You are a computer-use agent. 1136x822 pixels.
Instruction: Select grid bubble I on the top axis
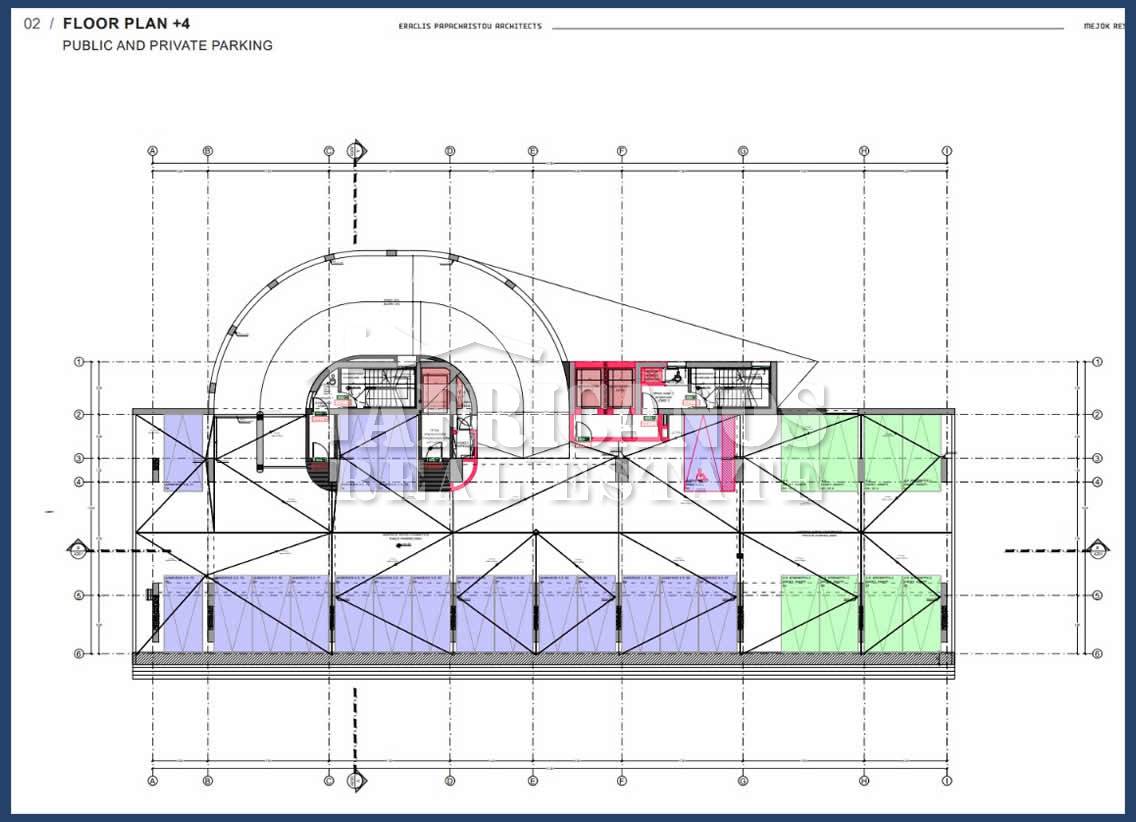(x=946, y=151)
